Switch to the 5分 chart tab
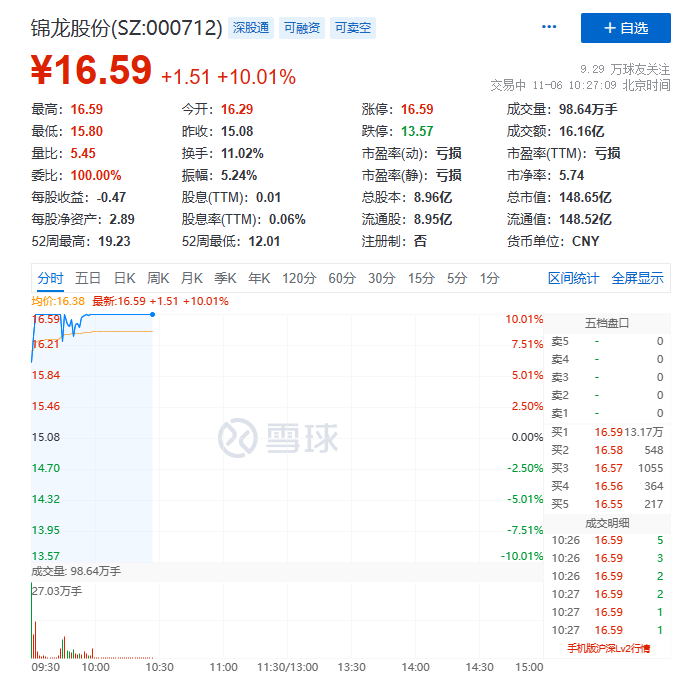Viewport: 673px width, 678px height. (x=457, y=278)
